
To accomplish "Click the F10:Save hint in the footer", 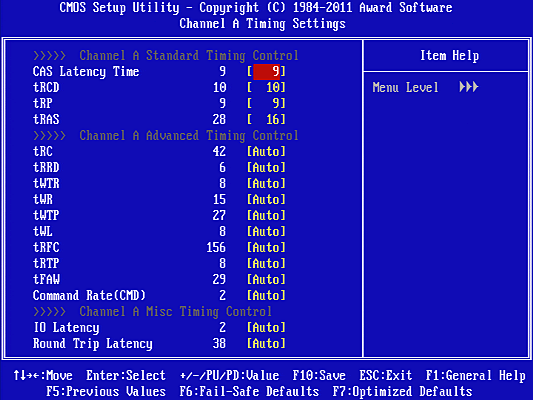I will (319, 376).
